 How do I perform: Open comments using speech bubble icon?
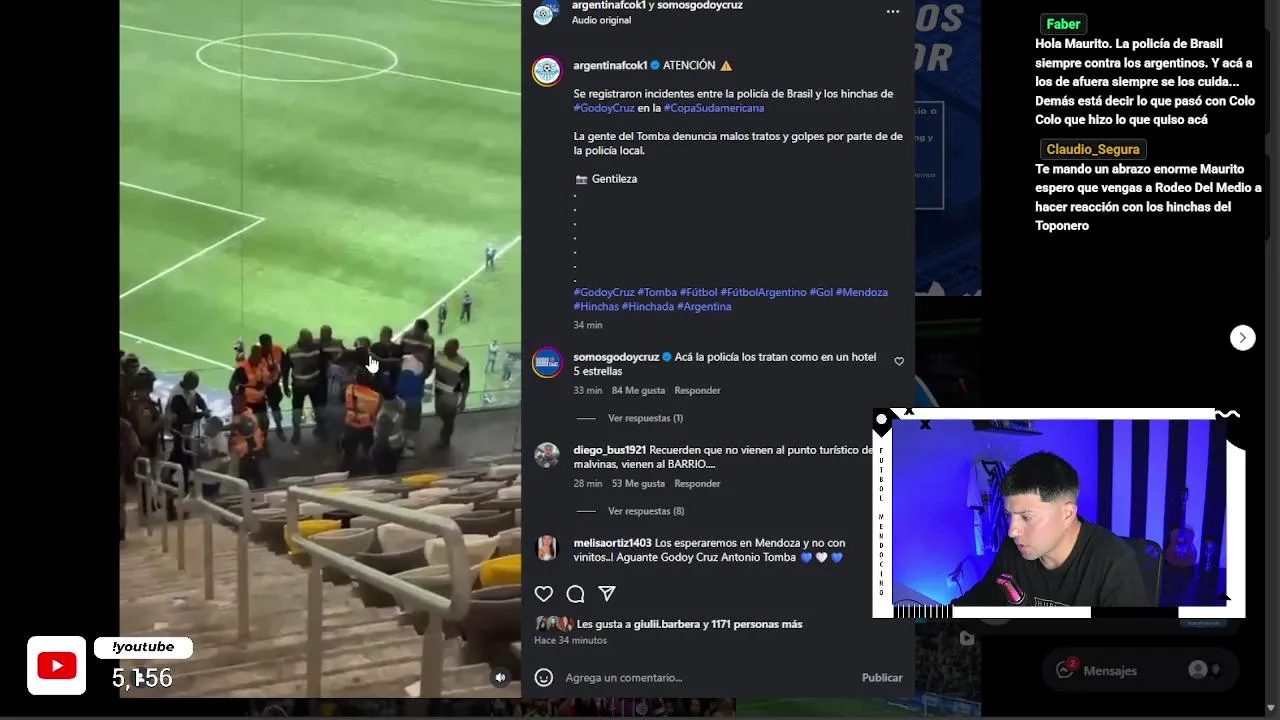(x=575, y=594)
